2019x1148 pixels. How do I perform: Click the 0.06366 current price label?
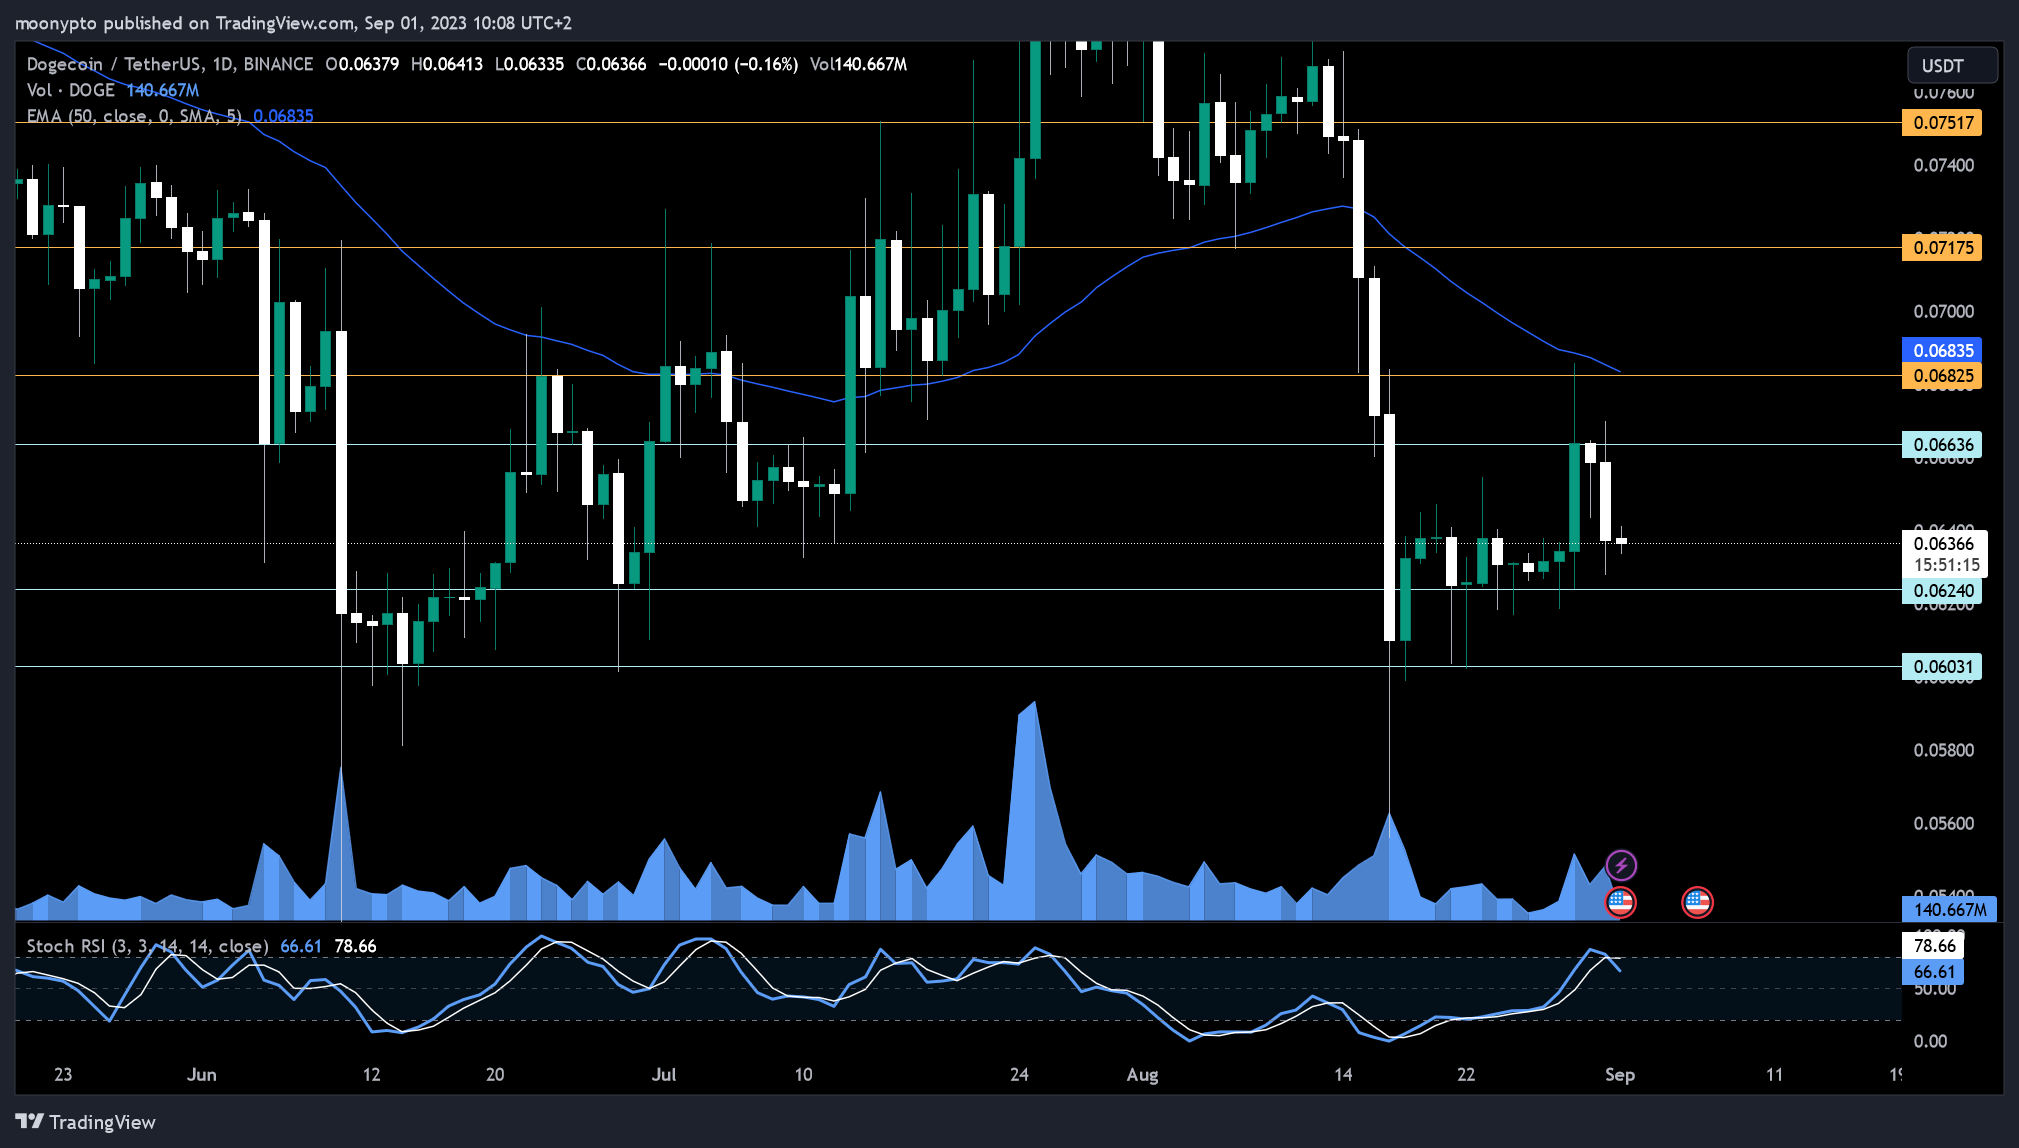tap(1944, 544)
